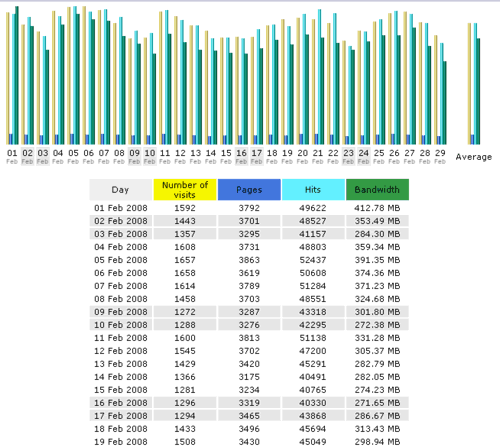This screenshot has height=448, width=500.
Task: Click bandwidth value 353.49 MB
Action: [x=377, y=221]
